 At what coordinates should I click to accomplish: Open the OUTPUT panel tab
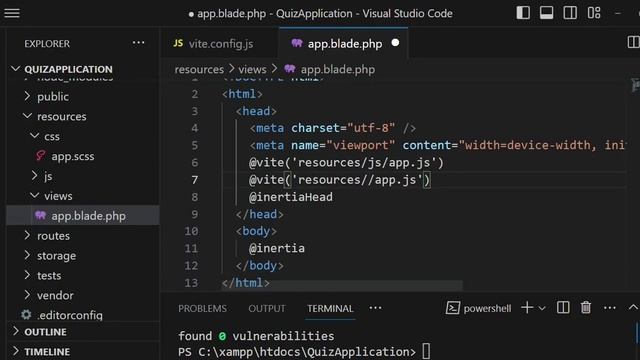[267, 309]
